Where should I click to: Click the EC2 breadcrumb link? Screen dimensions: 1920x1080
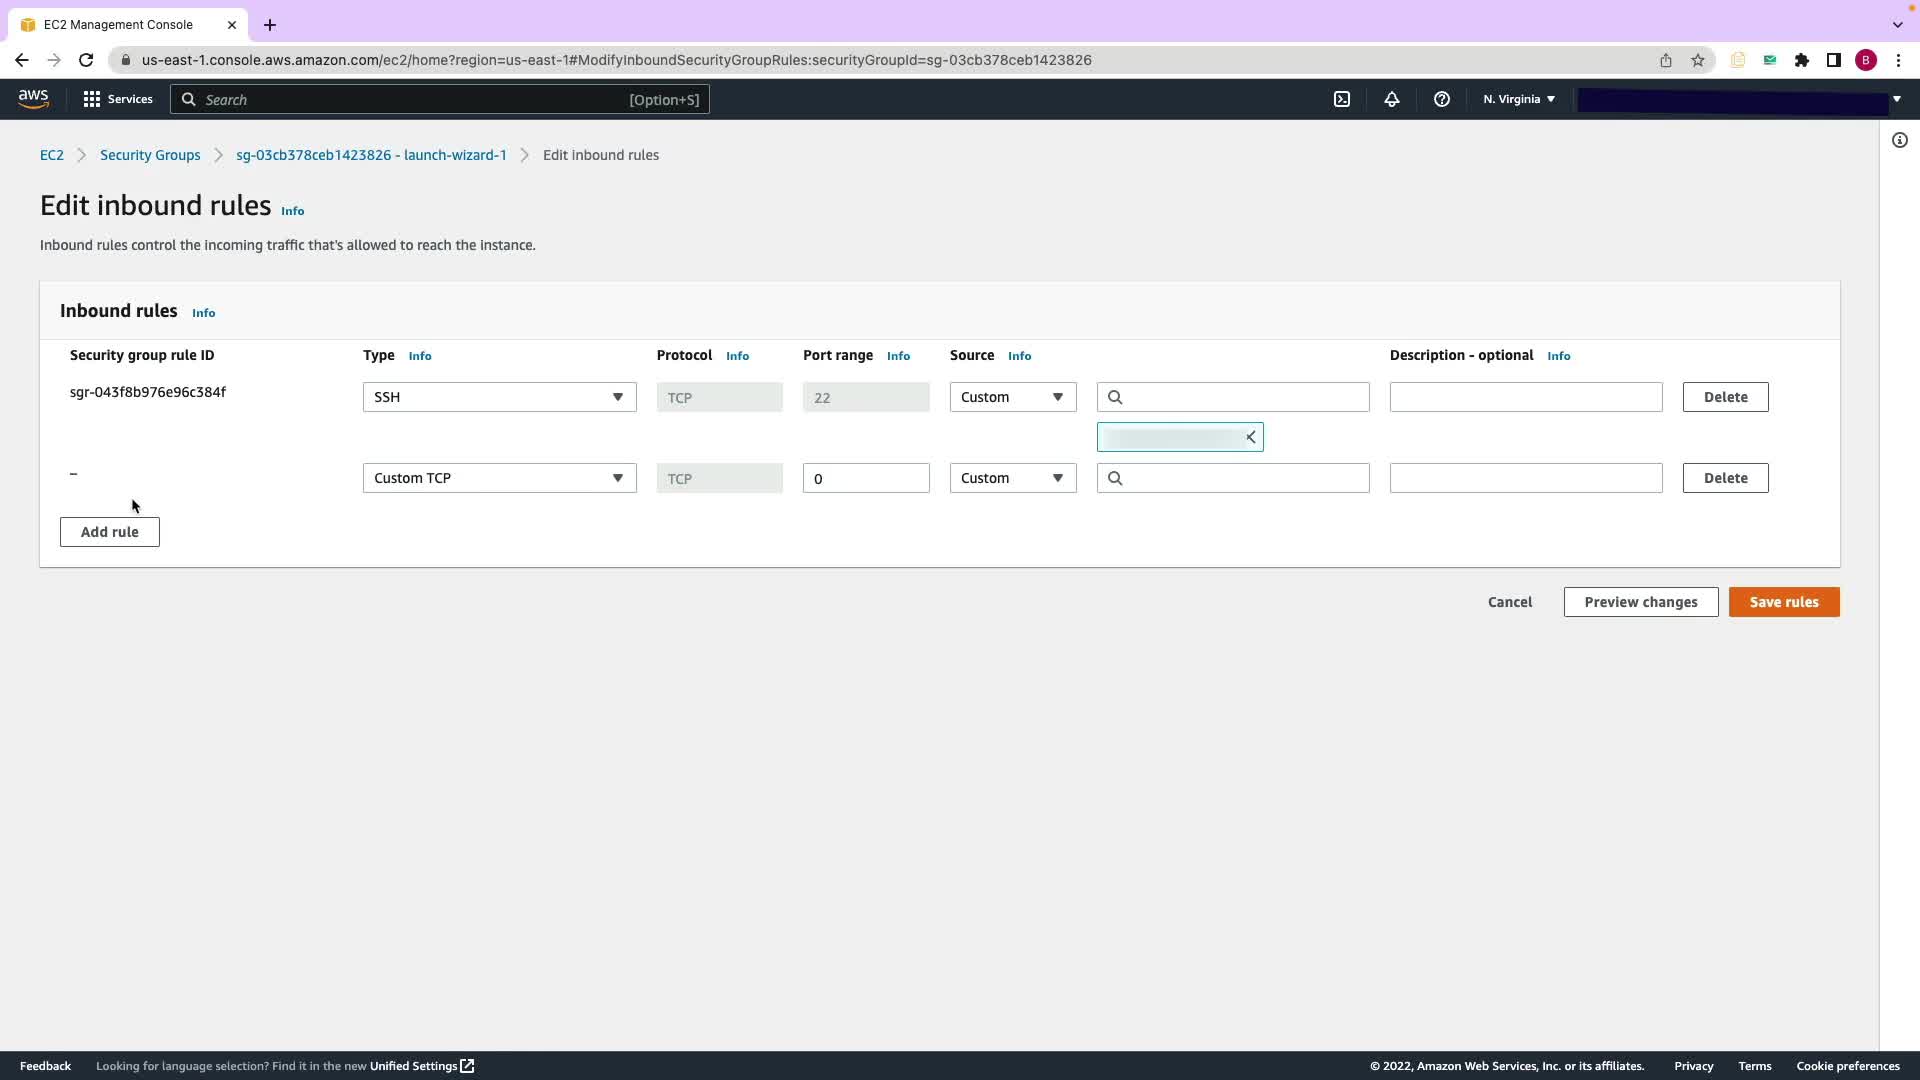point(51,155)
